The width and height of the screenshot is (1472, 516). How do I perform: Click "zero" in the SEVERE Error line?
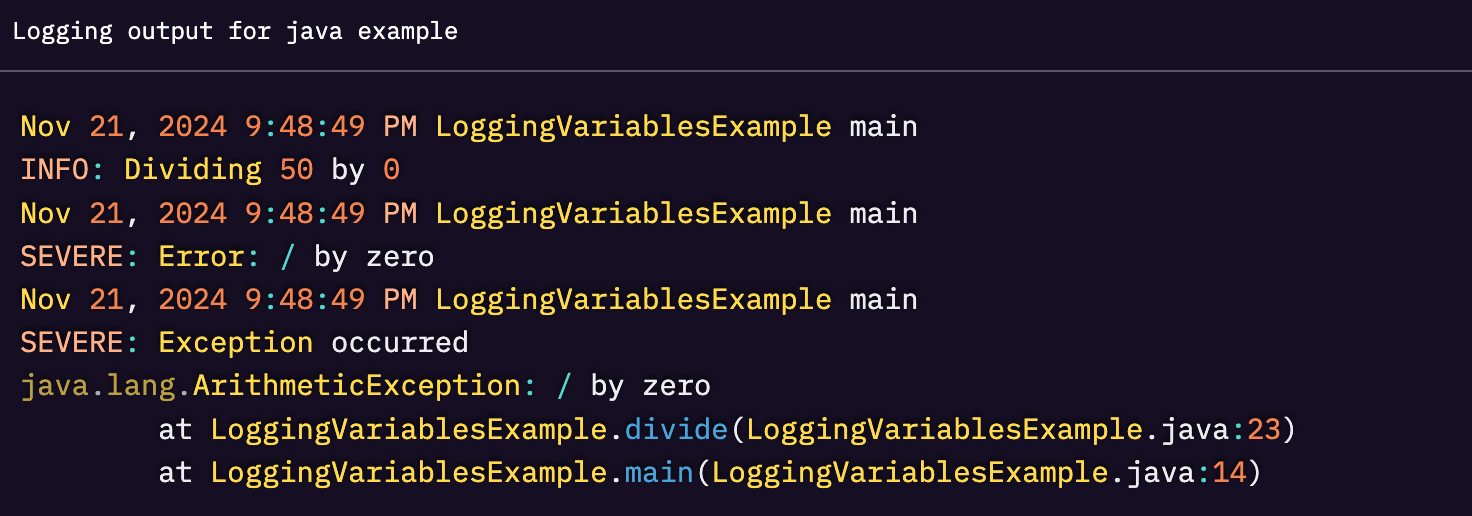tap(400, 257)
